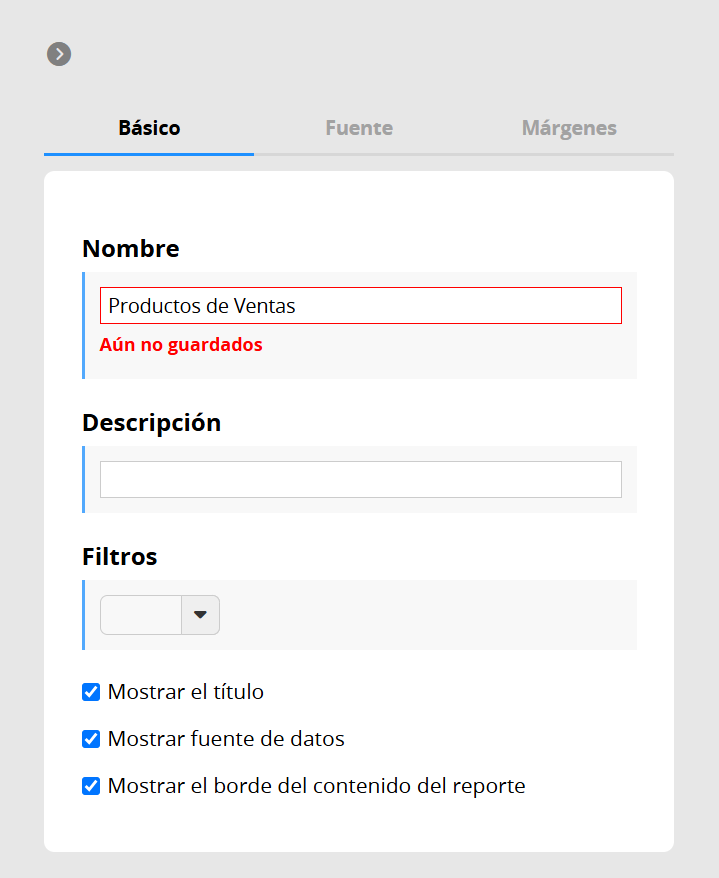Click the Descripción section heading
The height and width of the screenshot is (878, 719).
[151, 423]
